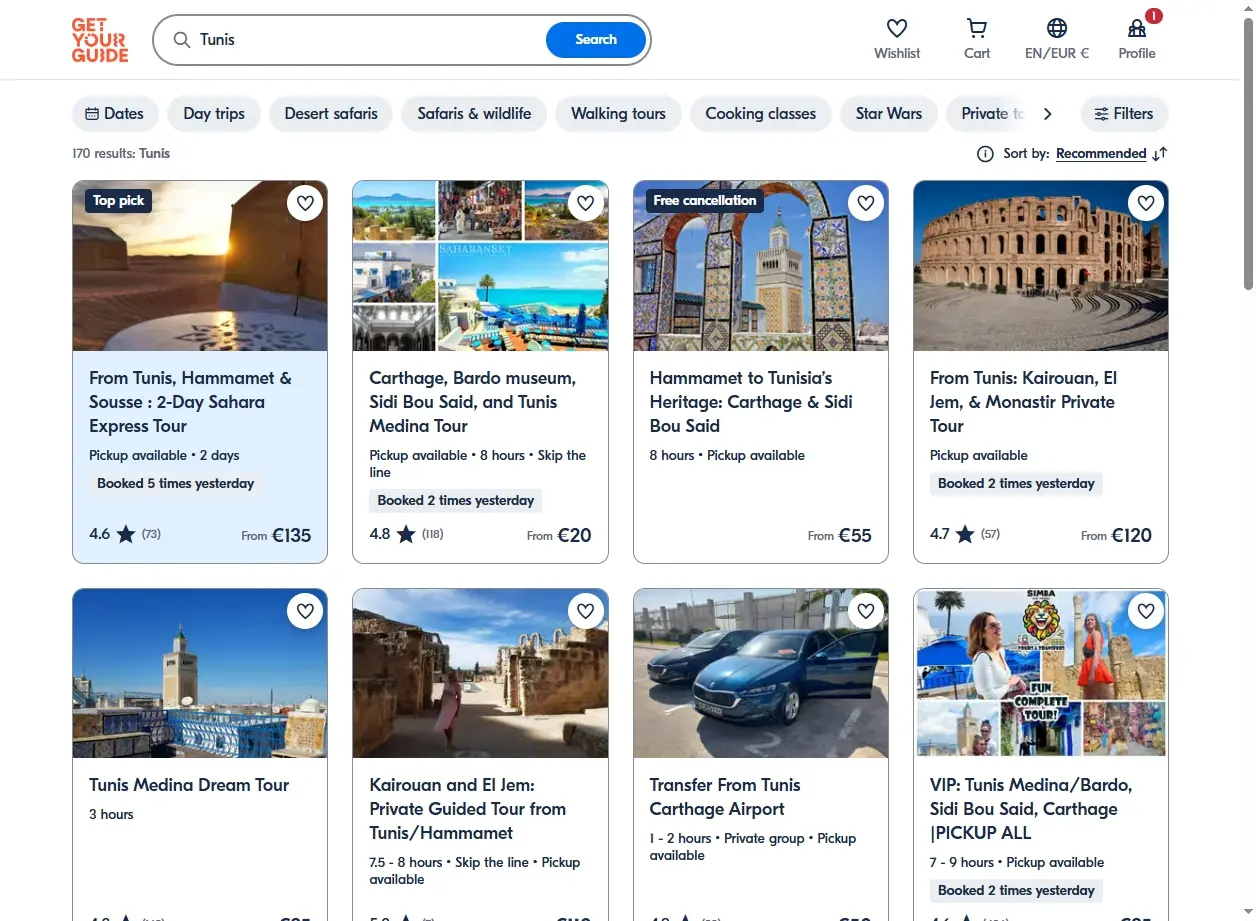This screenshot has width=1256, height=921.
Task: Click the Tunis Medina rooftop thumbnail
Action: point(200,673)
